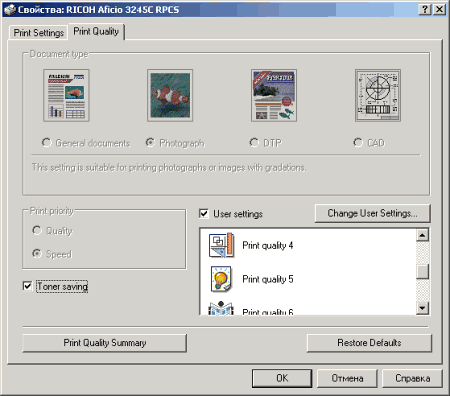Open help via the Справка button
450x396 pixels.
(x=413, y=378)
